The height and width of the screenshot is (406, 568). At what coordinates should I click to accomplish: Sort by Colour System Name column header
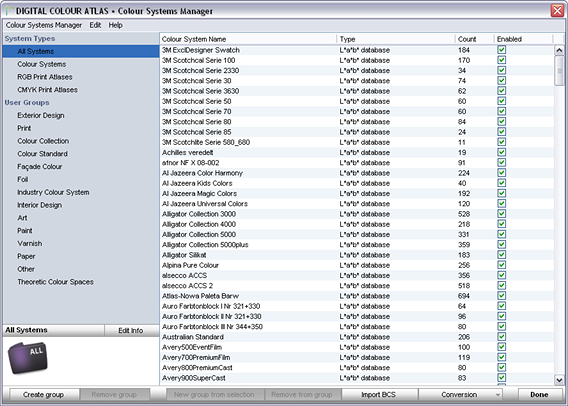click(248, 39)
